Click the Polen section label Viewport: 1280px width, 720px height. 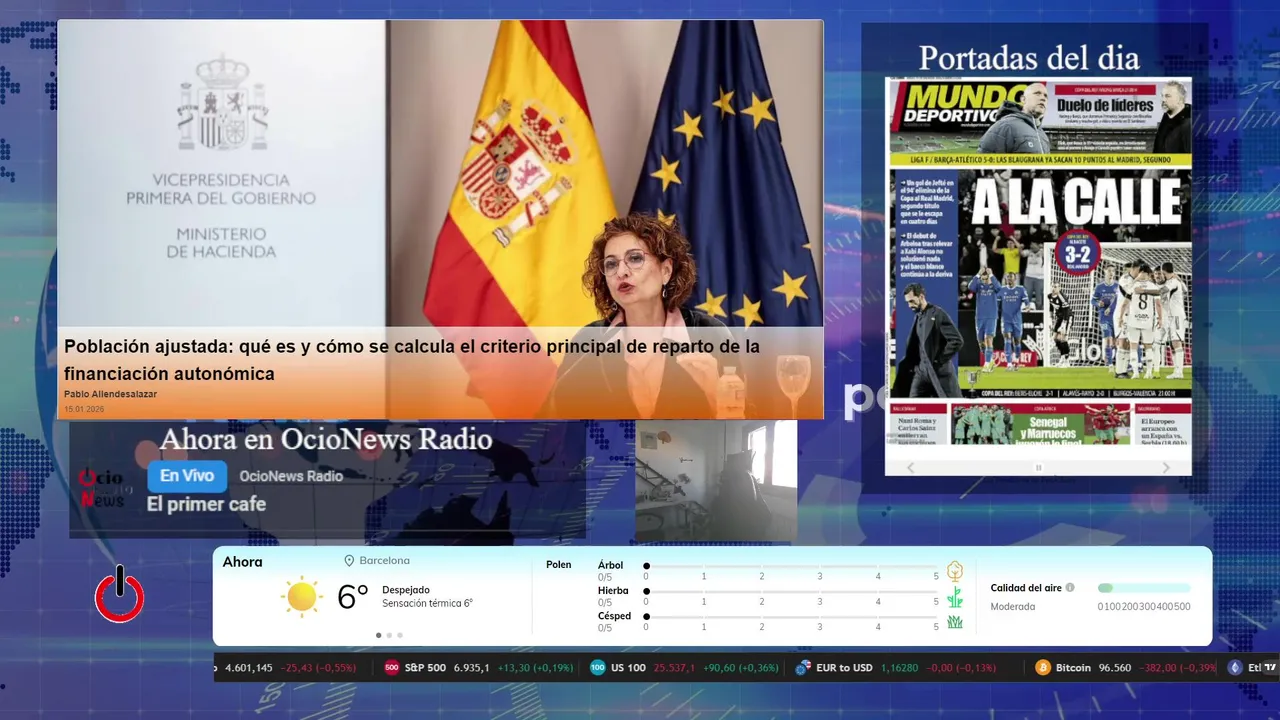[x=559, y=565]
